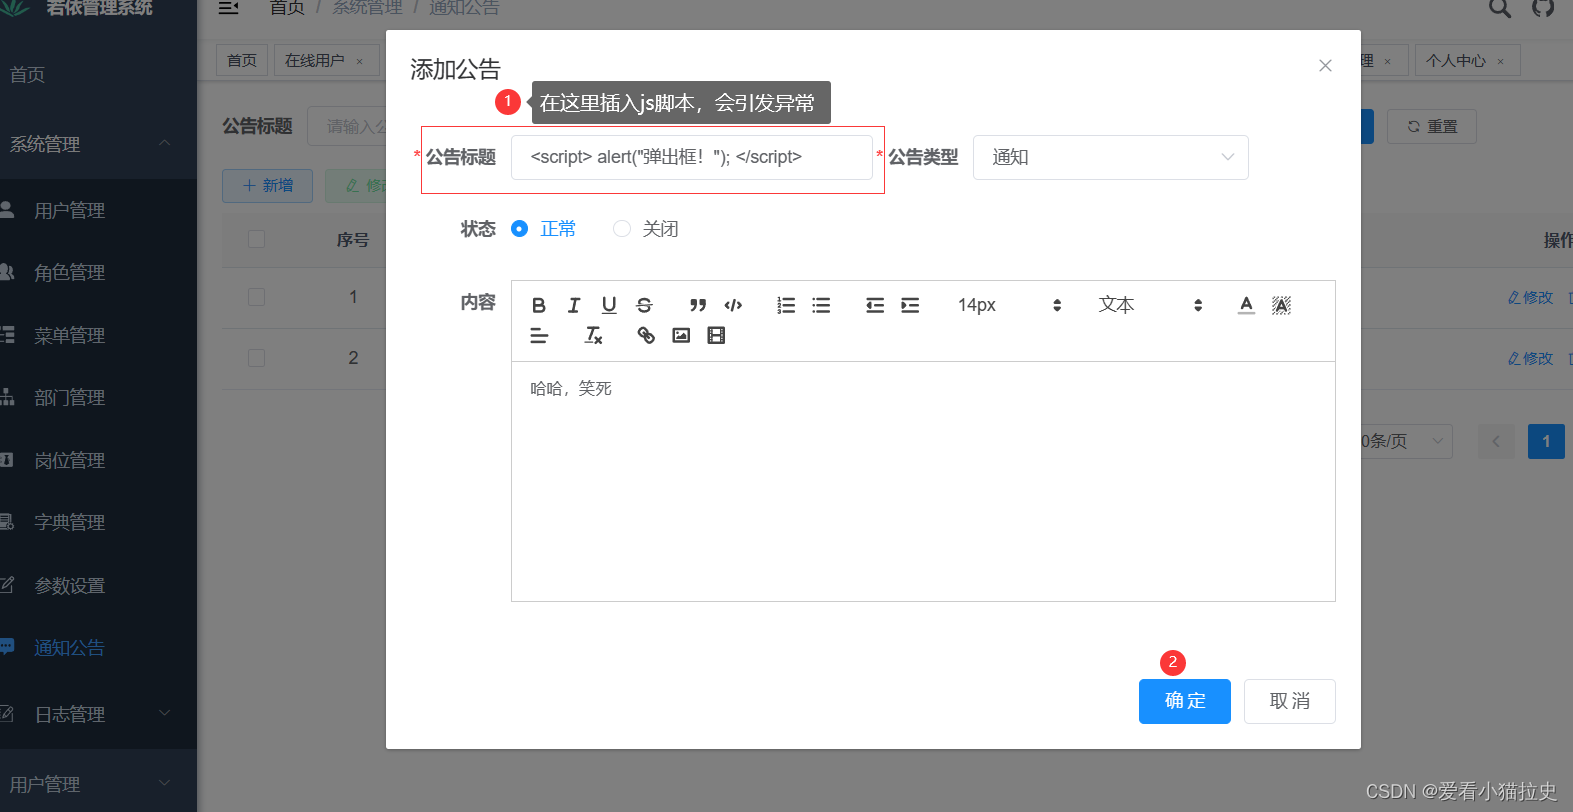The height and width of the screenshot is (812, 1573).
Task: Toggle underline formatting in the editor
Action: coord(609,305)
